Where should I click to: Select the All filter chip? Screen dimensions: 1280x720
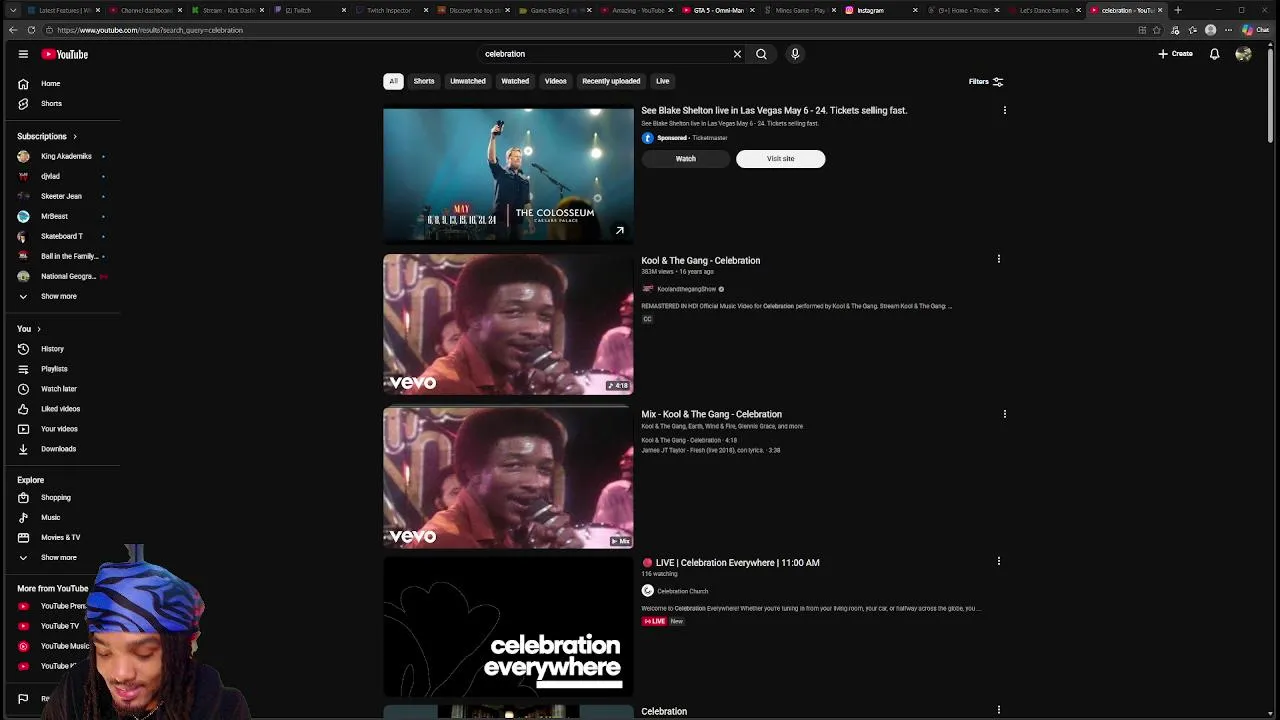coord(393,81)
